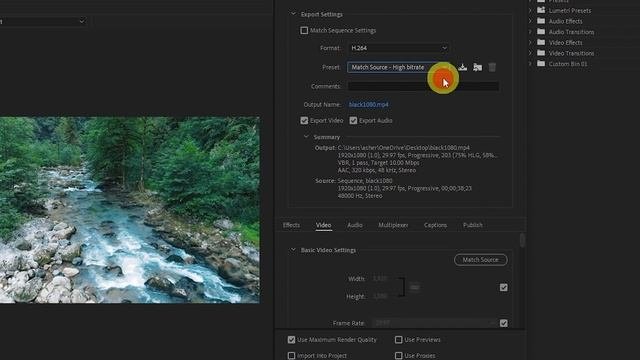Click the export settings vertical scrollbar
The height and width of the screenshot is (360, 640).
[522, 240]
